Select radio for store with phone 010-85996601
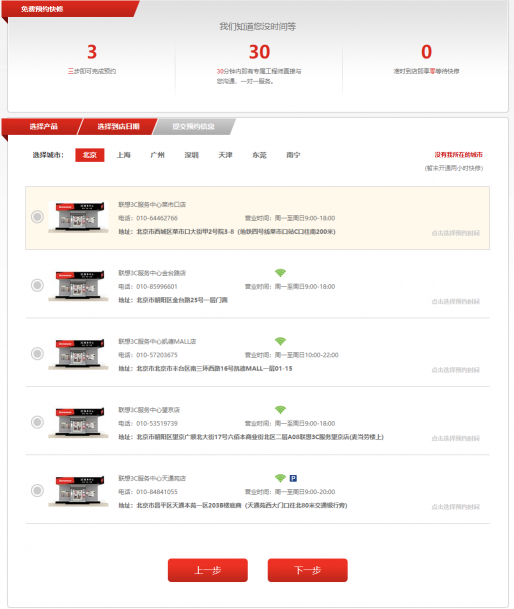This screenshot has width=514, height=609. click(37, 285)
